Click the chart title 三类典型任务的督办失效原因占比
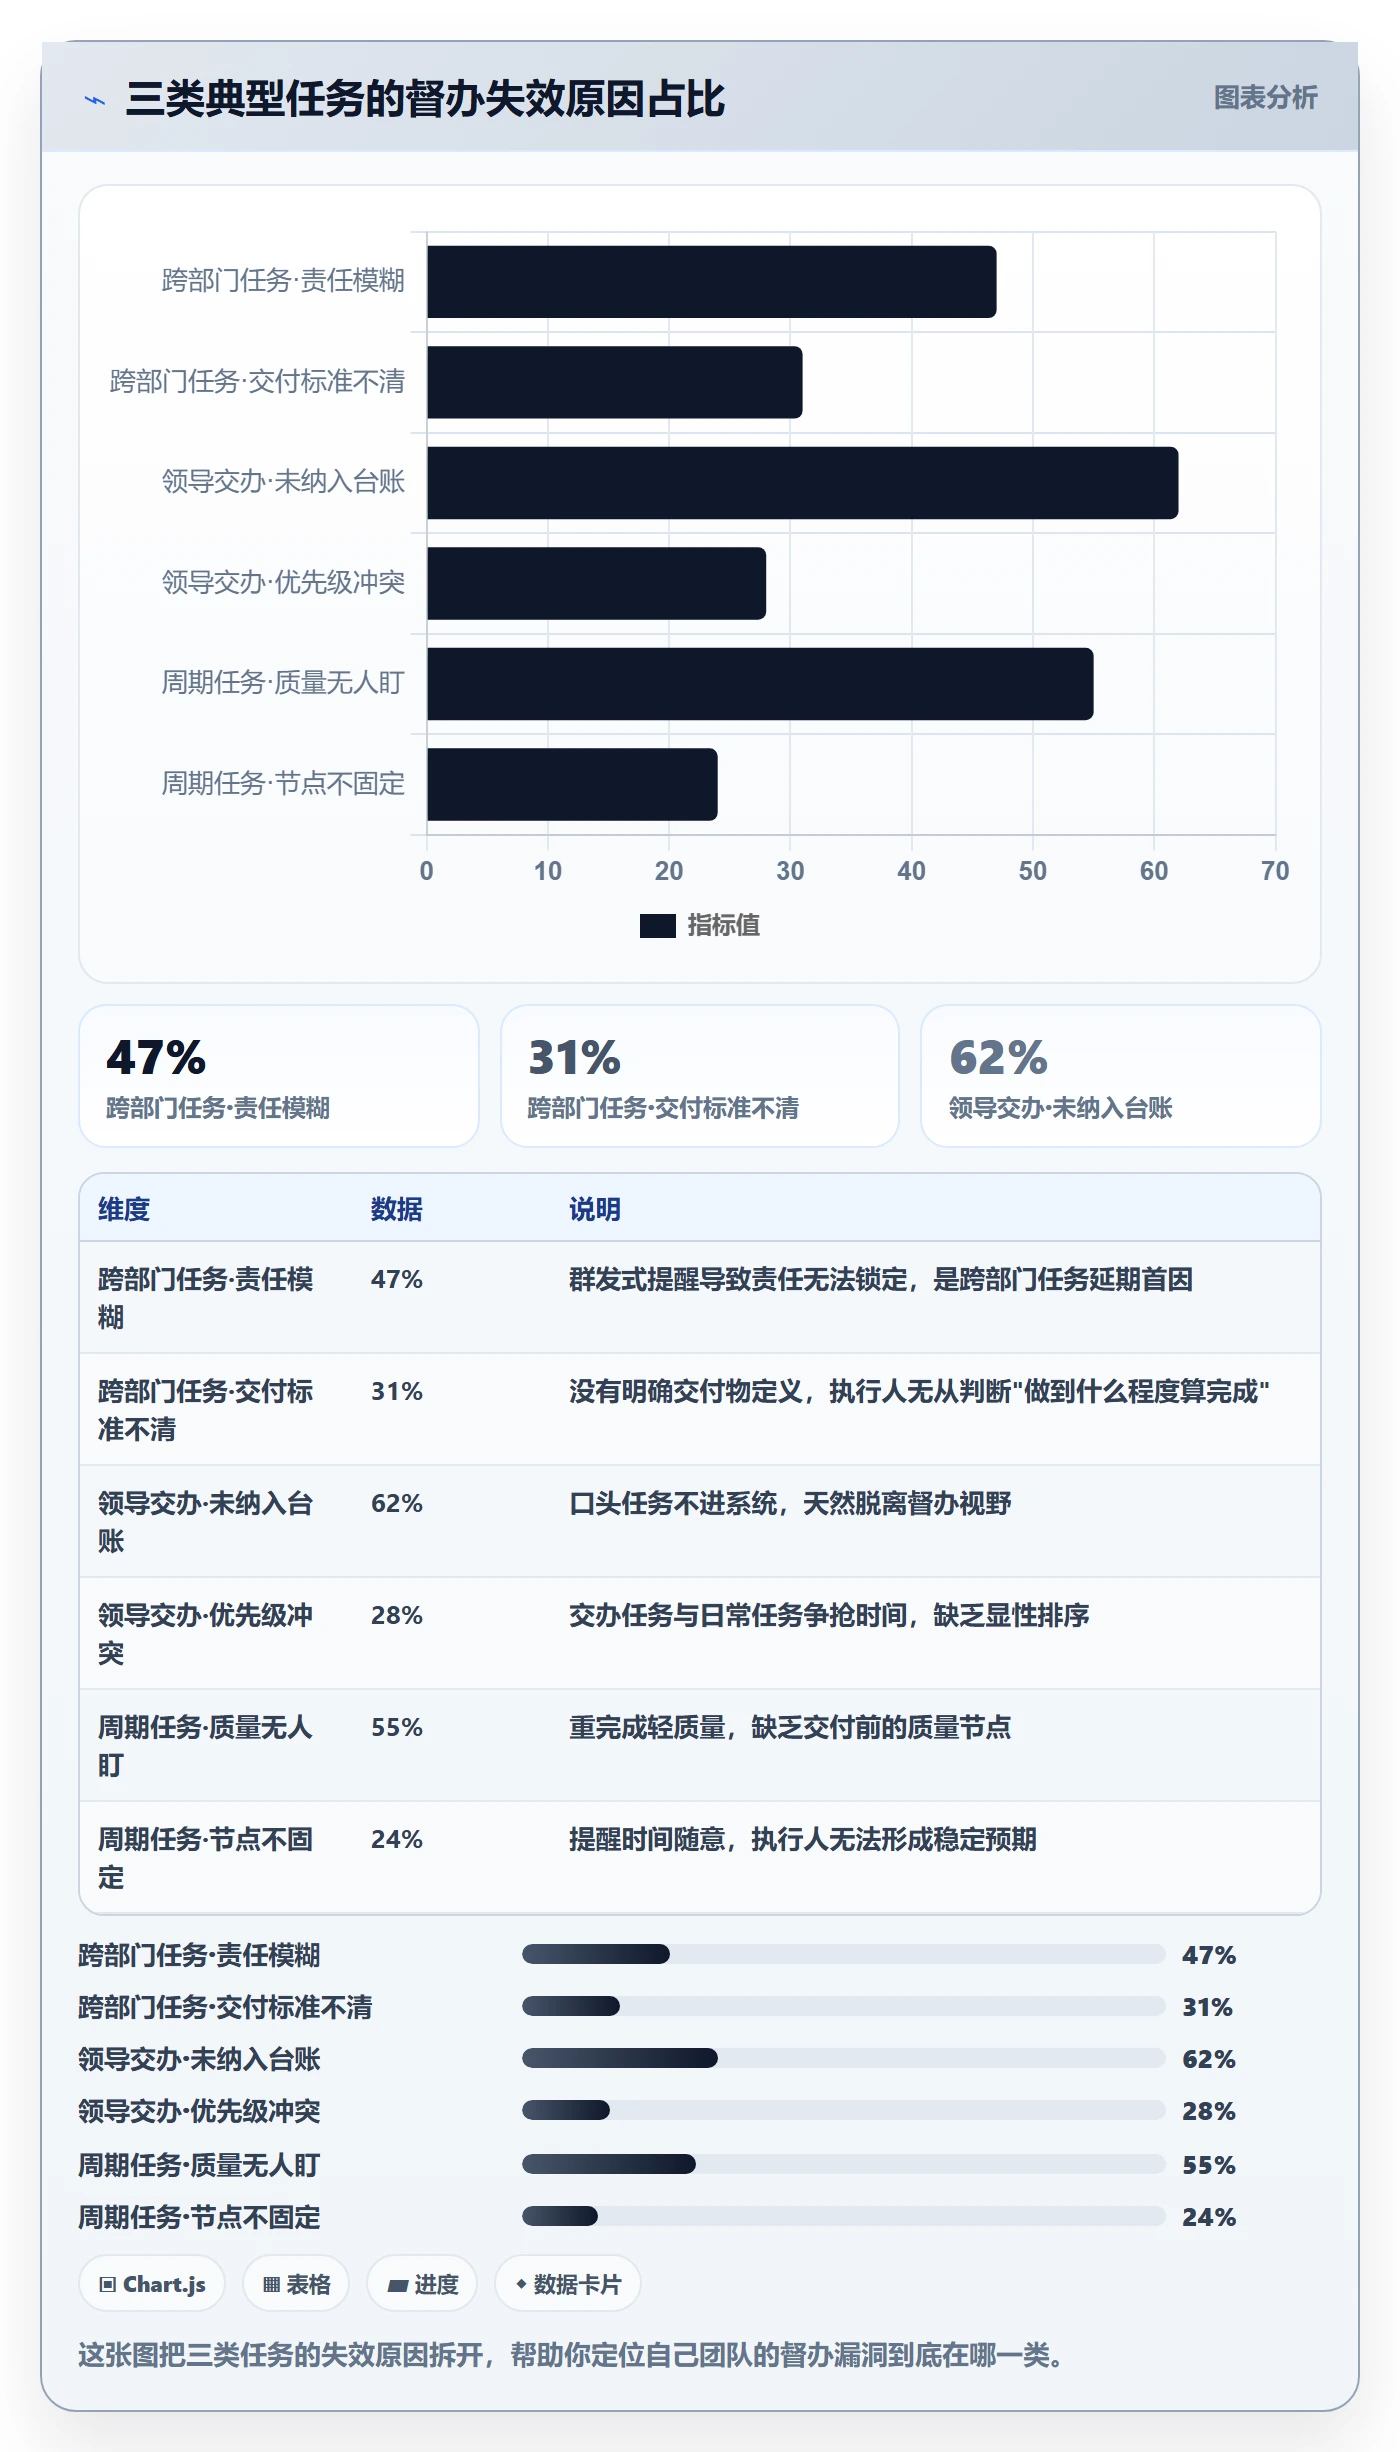 click(425, 99)
